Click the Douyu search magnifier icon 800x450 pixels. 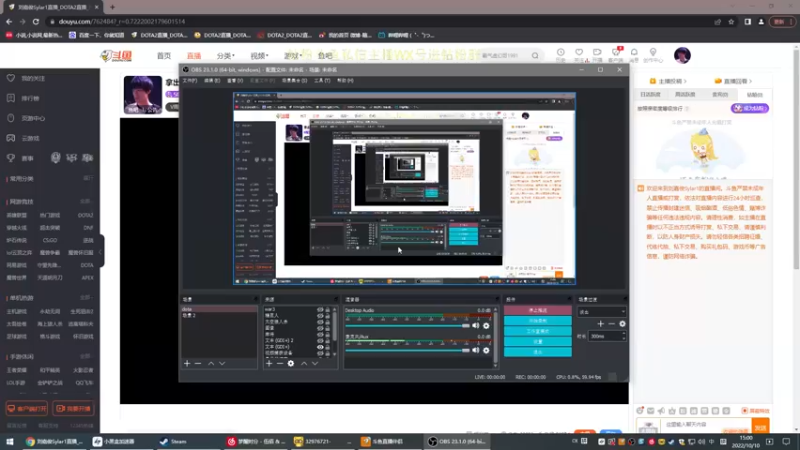pyautogui.click(x=535, y=55)
